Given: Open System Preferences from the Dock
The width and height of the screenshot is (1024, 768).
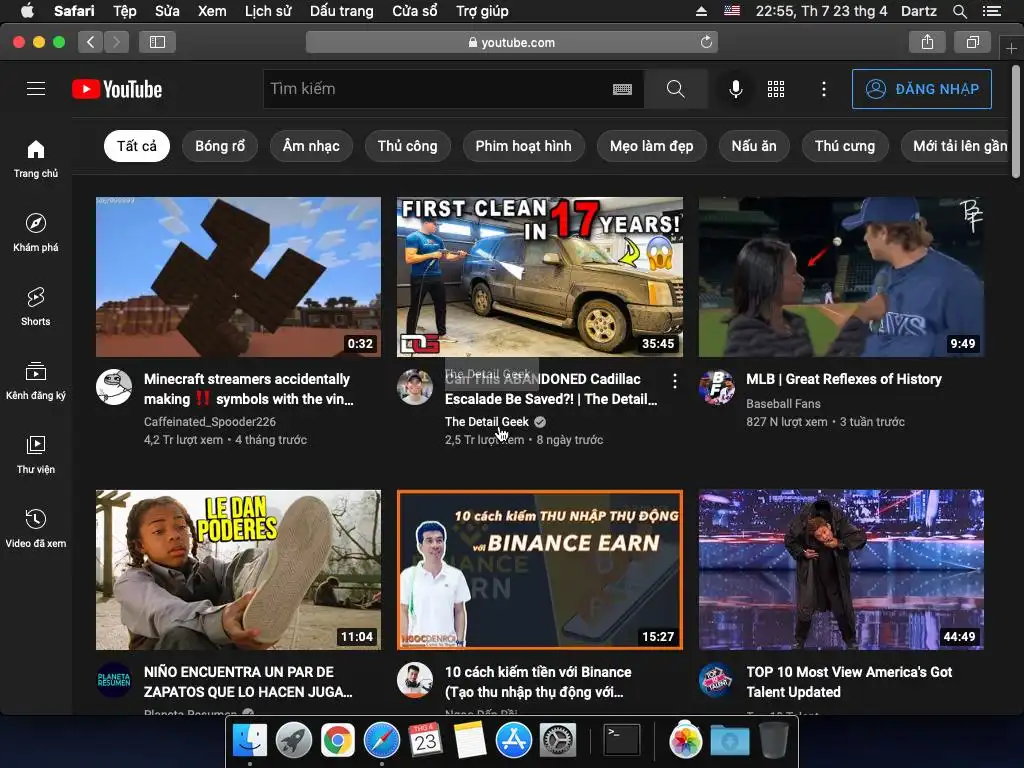Looking at the screenshot, I should 558,741.
